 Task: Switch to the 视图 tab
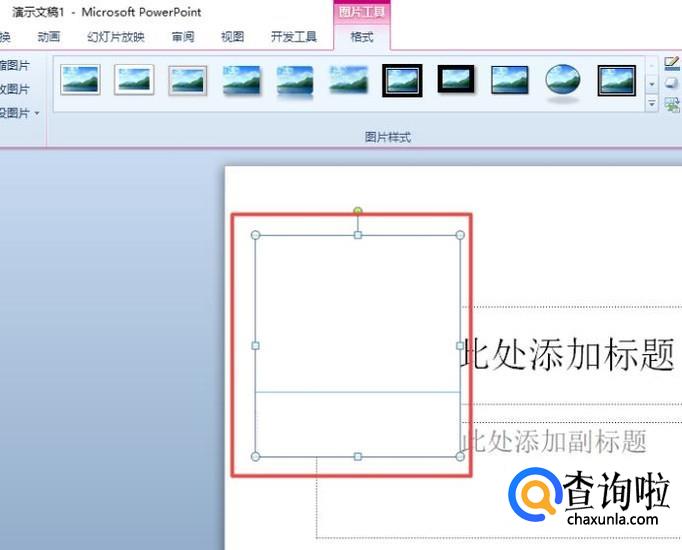tap(232, 37)
